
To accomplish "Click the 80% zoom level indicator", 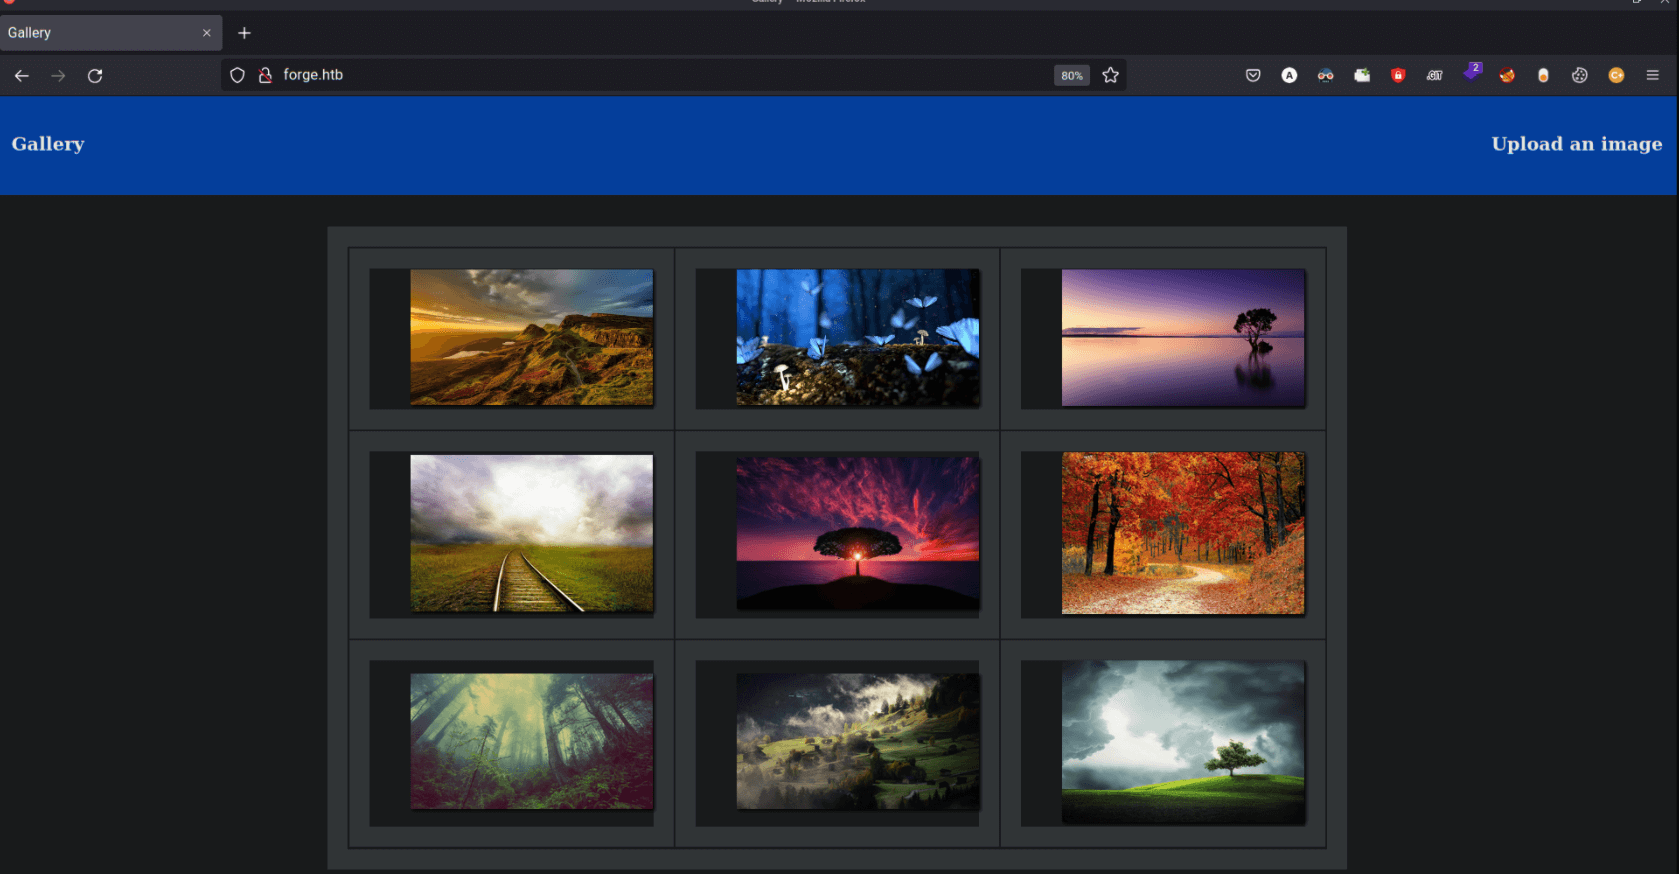I will 1072,75.
